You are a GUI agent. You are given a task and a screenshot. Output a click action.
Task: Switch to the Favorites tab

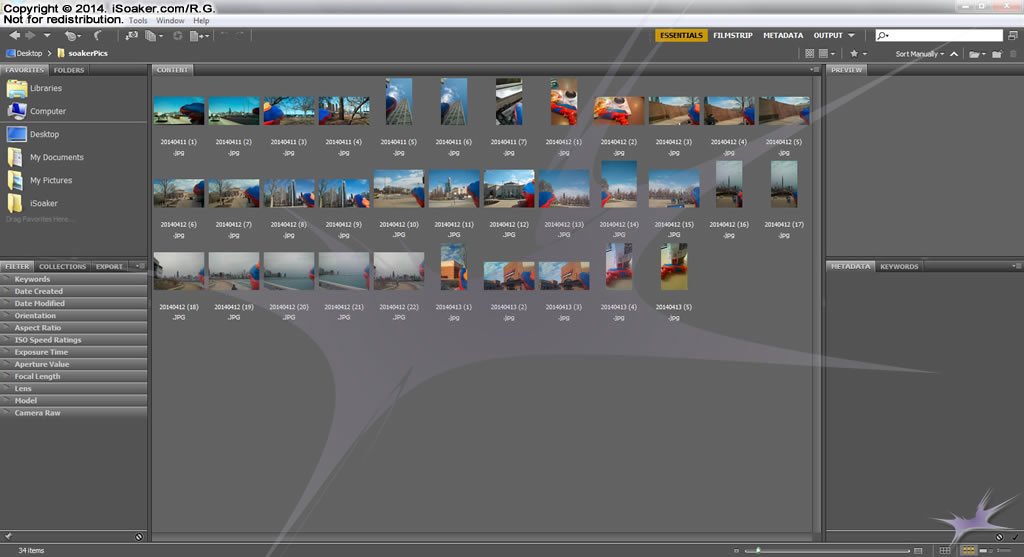pos(24,70)
